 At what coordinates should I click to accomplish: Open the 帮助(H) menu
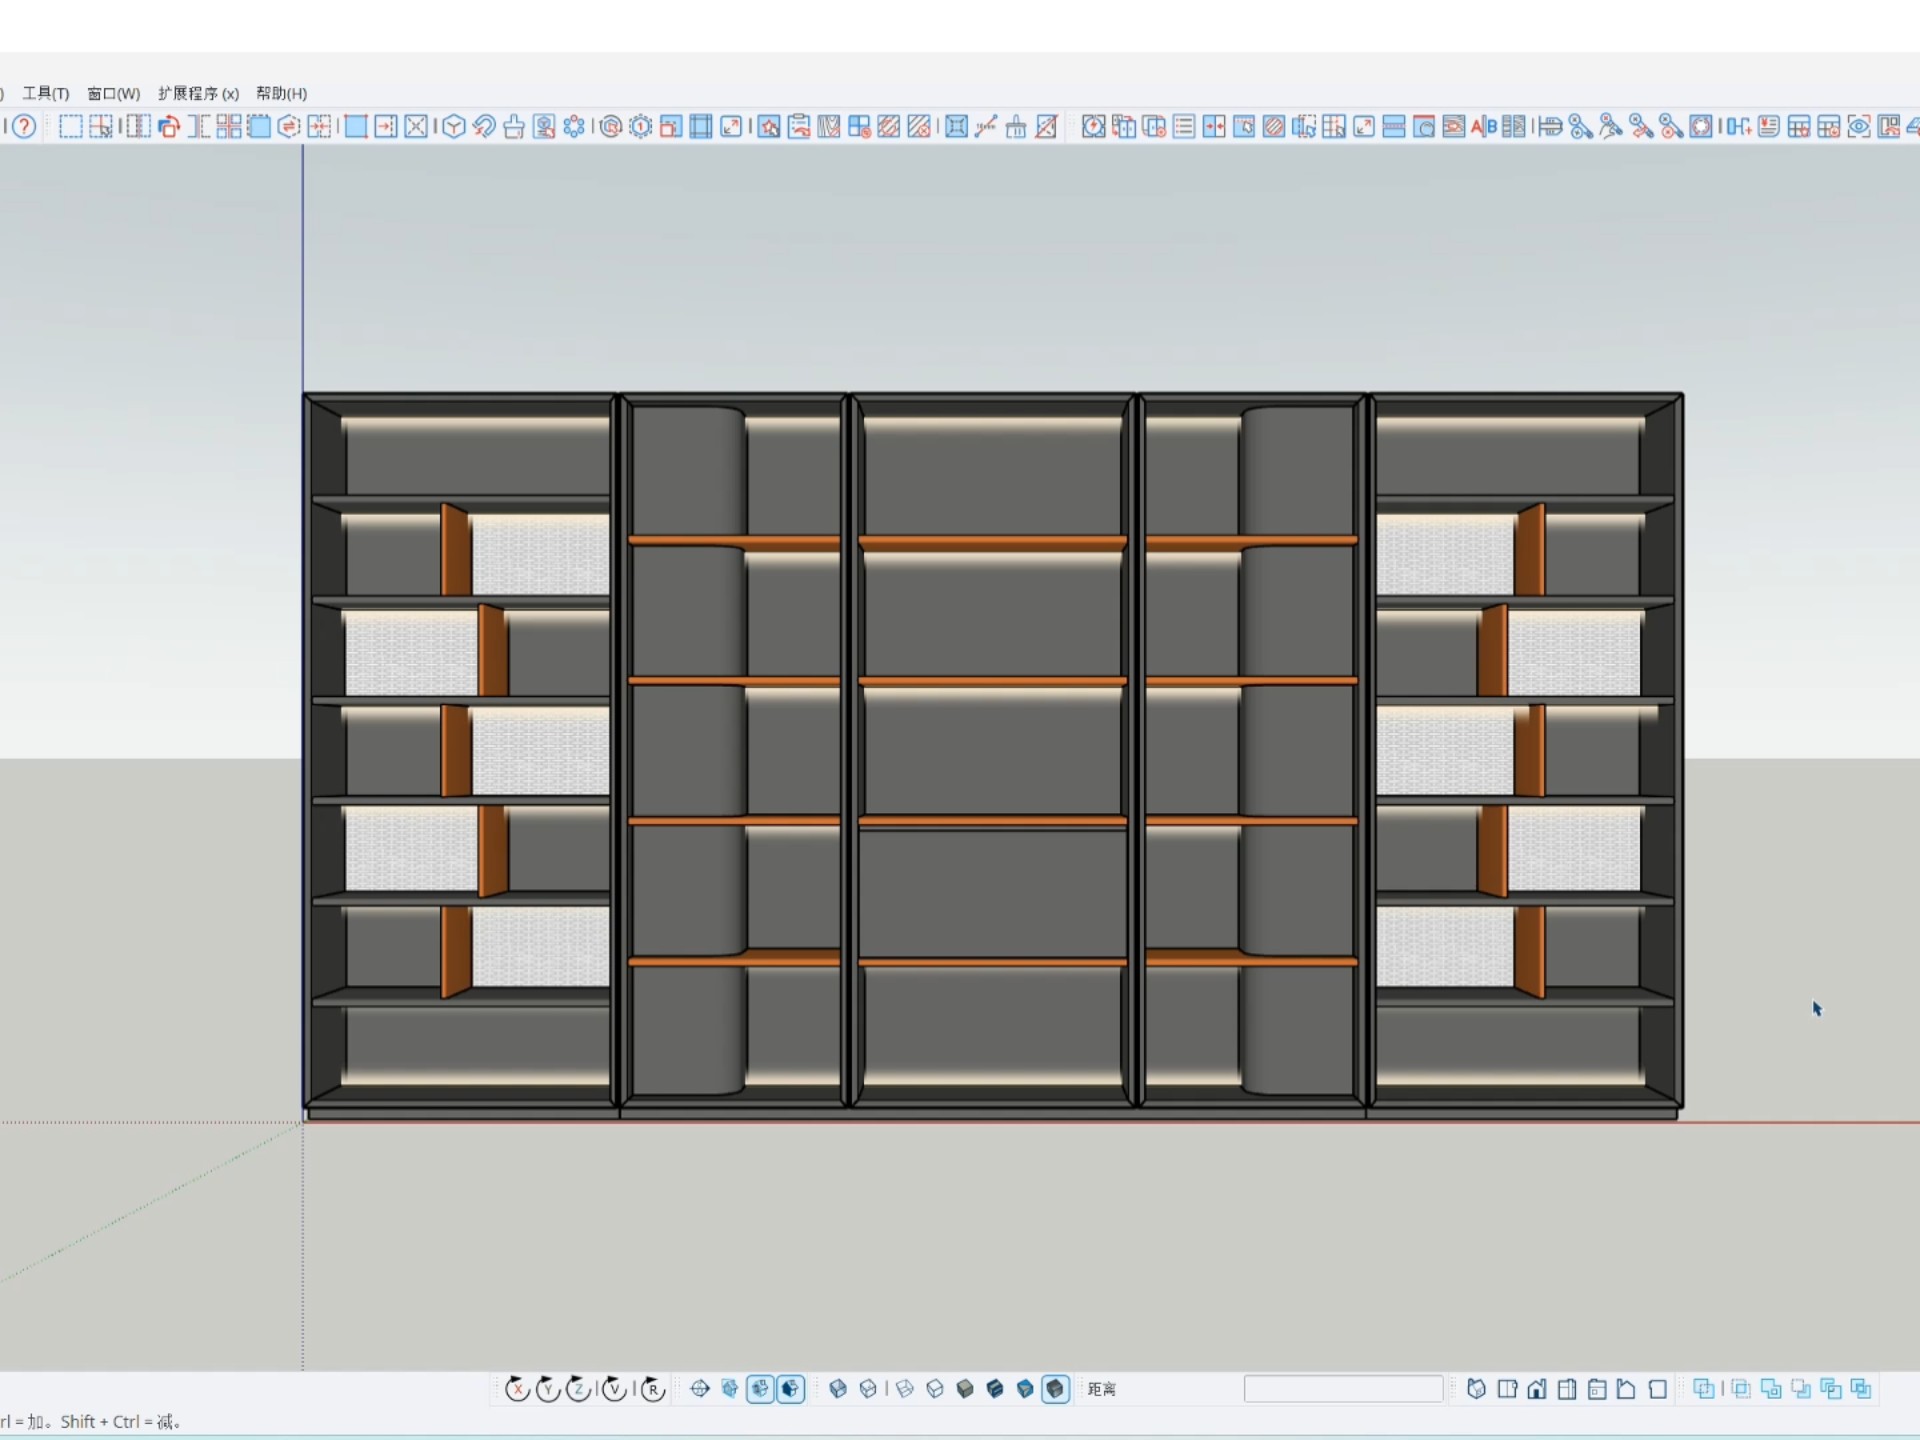point(281,93)
